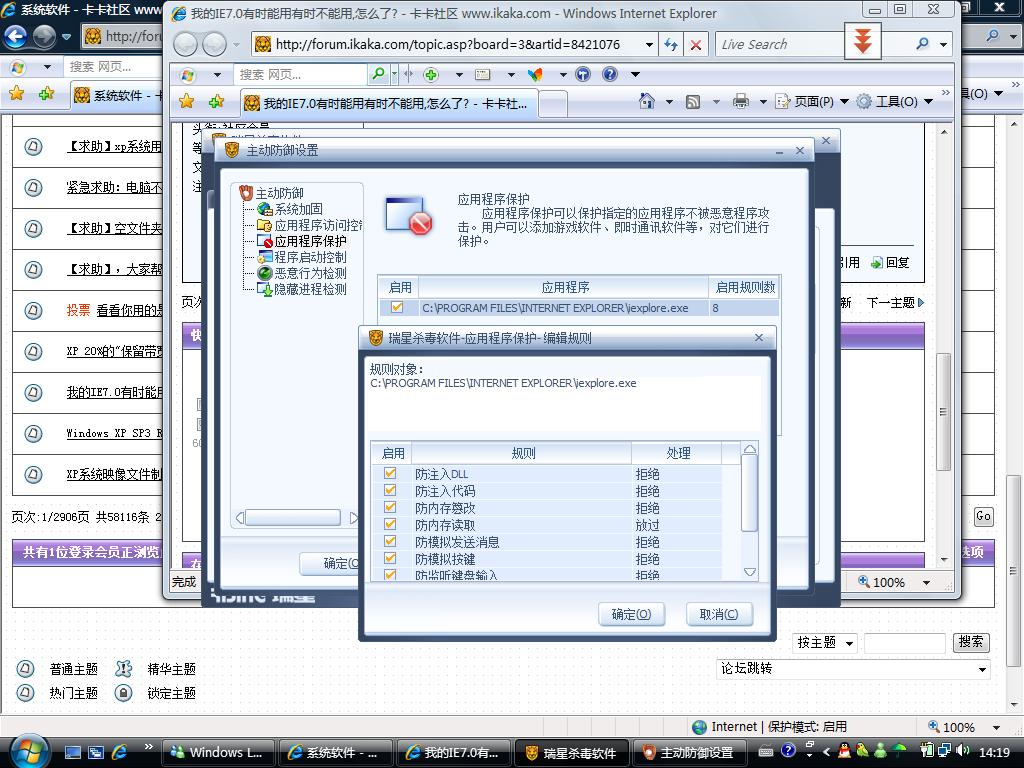Open the RSS feeds icon
1024x768 pixels.
tap(693, 101)
